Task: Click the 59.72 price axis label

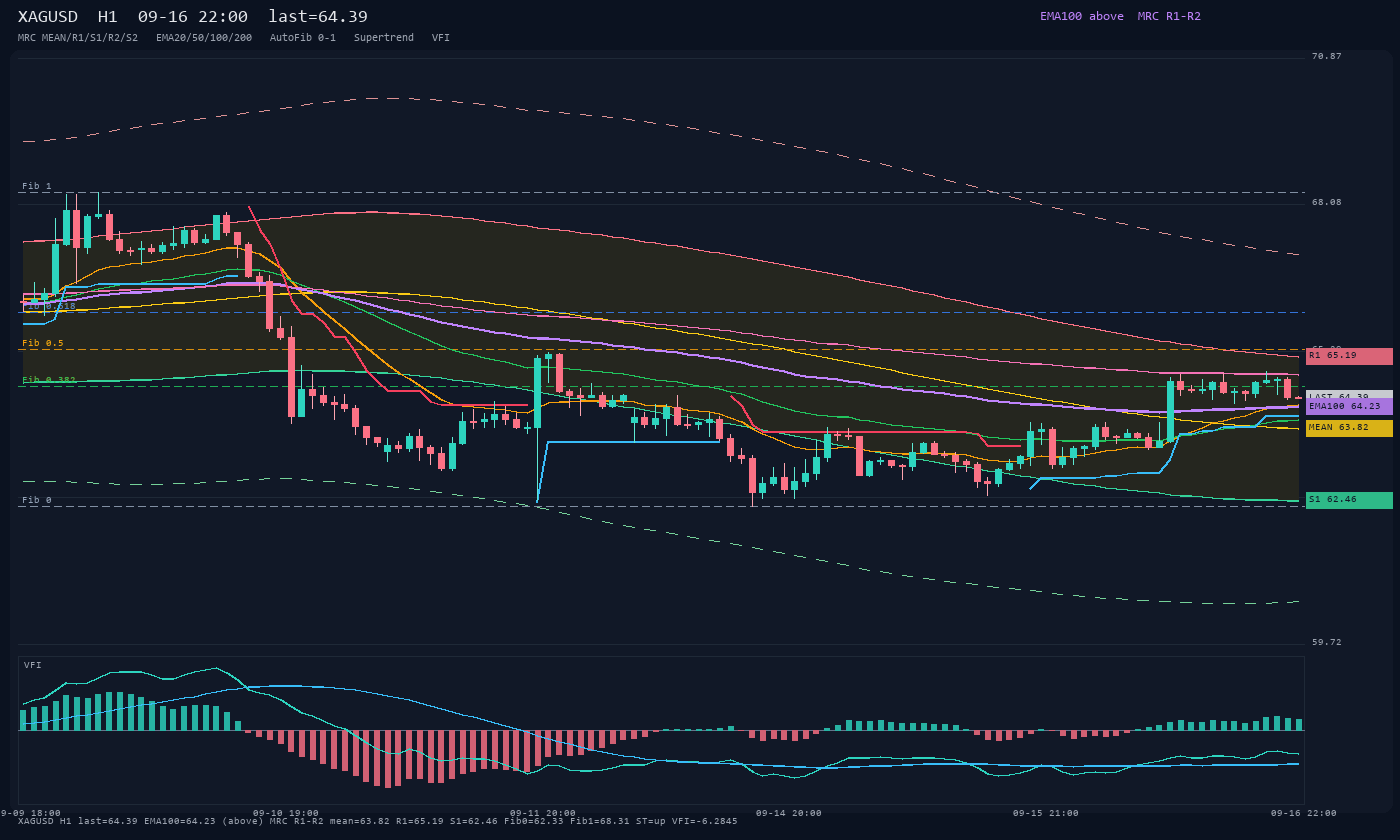Action: 1327,642
